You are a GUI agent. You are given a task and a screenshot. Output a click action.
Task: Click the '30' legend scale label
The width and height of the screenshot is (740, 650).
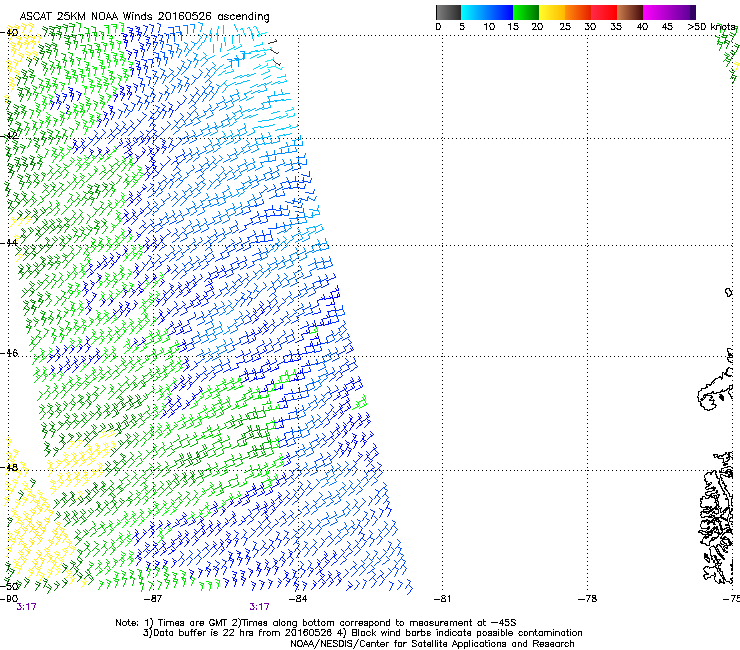click(x=590, y=27)
